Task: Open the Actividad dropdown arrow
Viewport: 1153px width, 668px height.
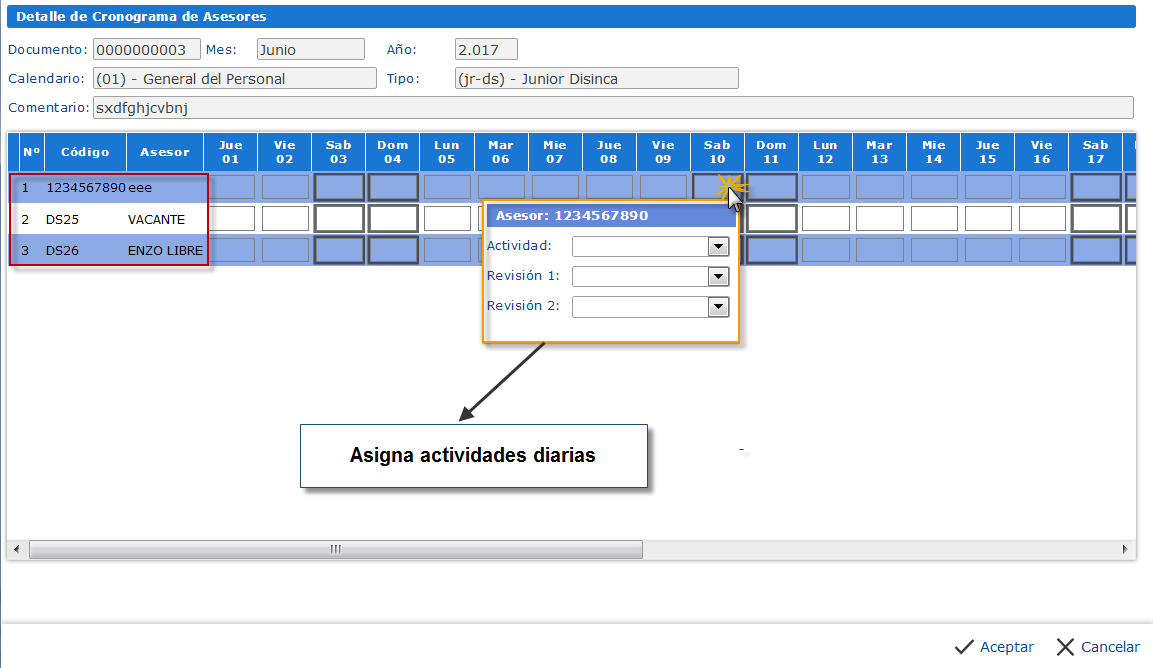Action: 718,246
